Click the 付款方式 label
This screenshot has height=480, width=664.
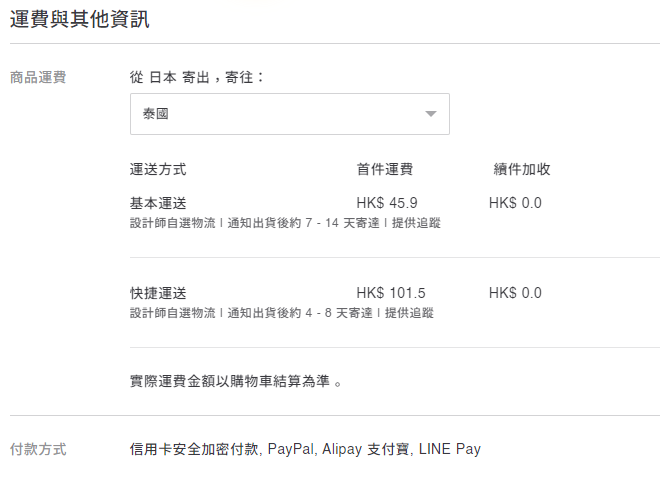tap(38, 449)
